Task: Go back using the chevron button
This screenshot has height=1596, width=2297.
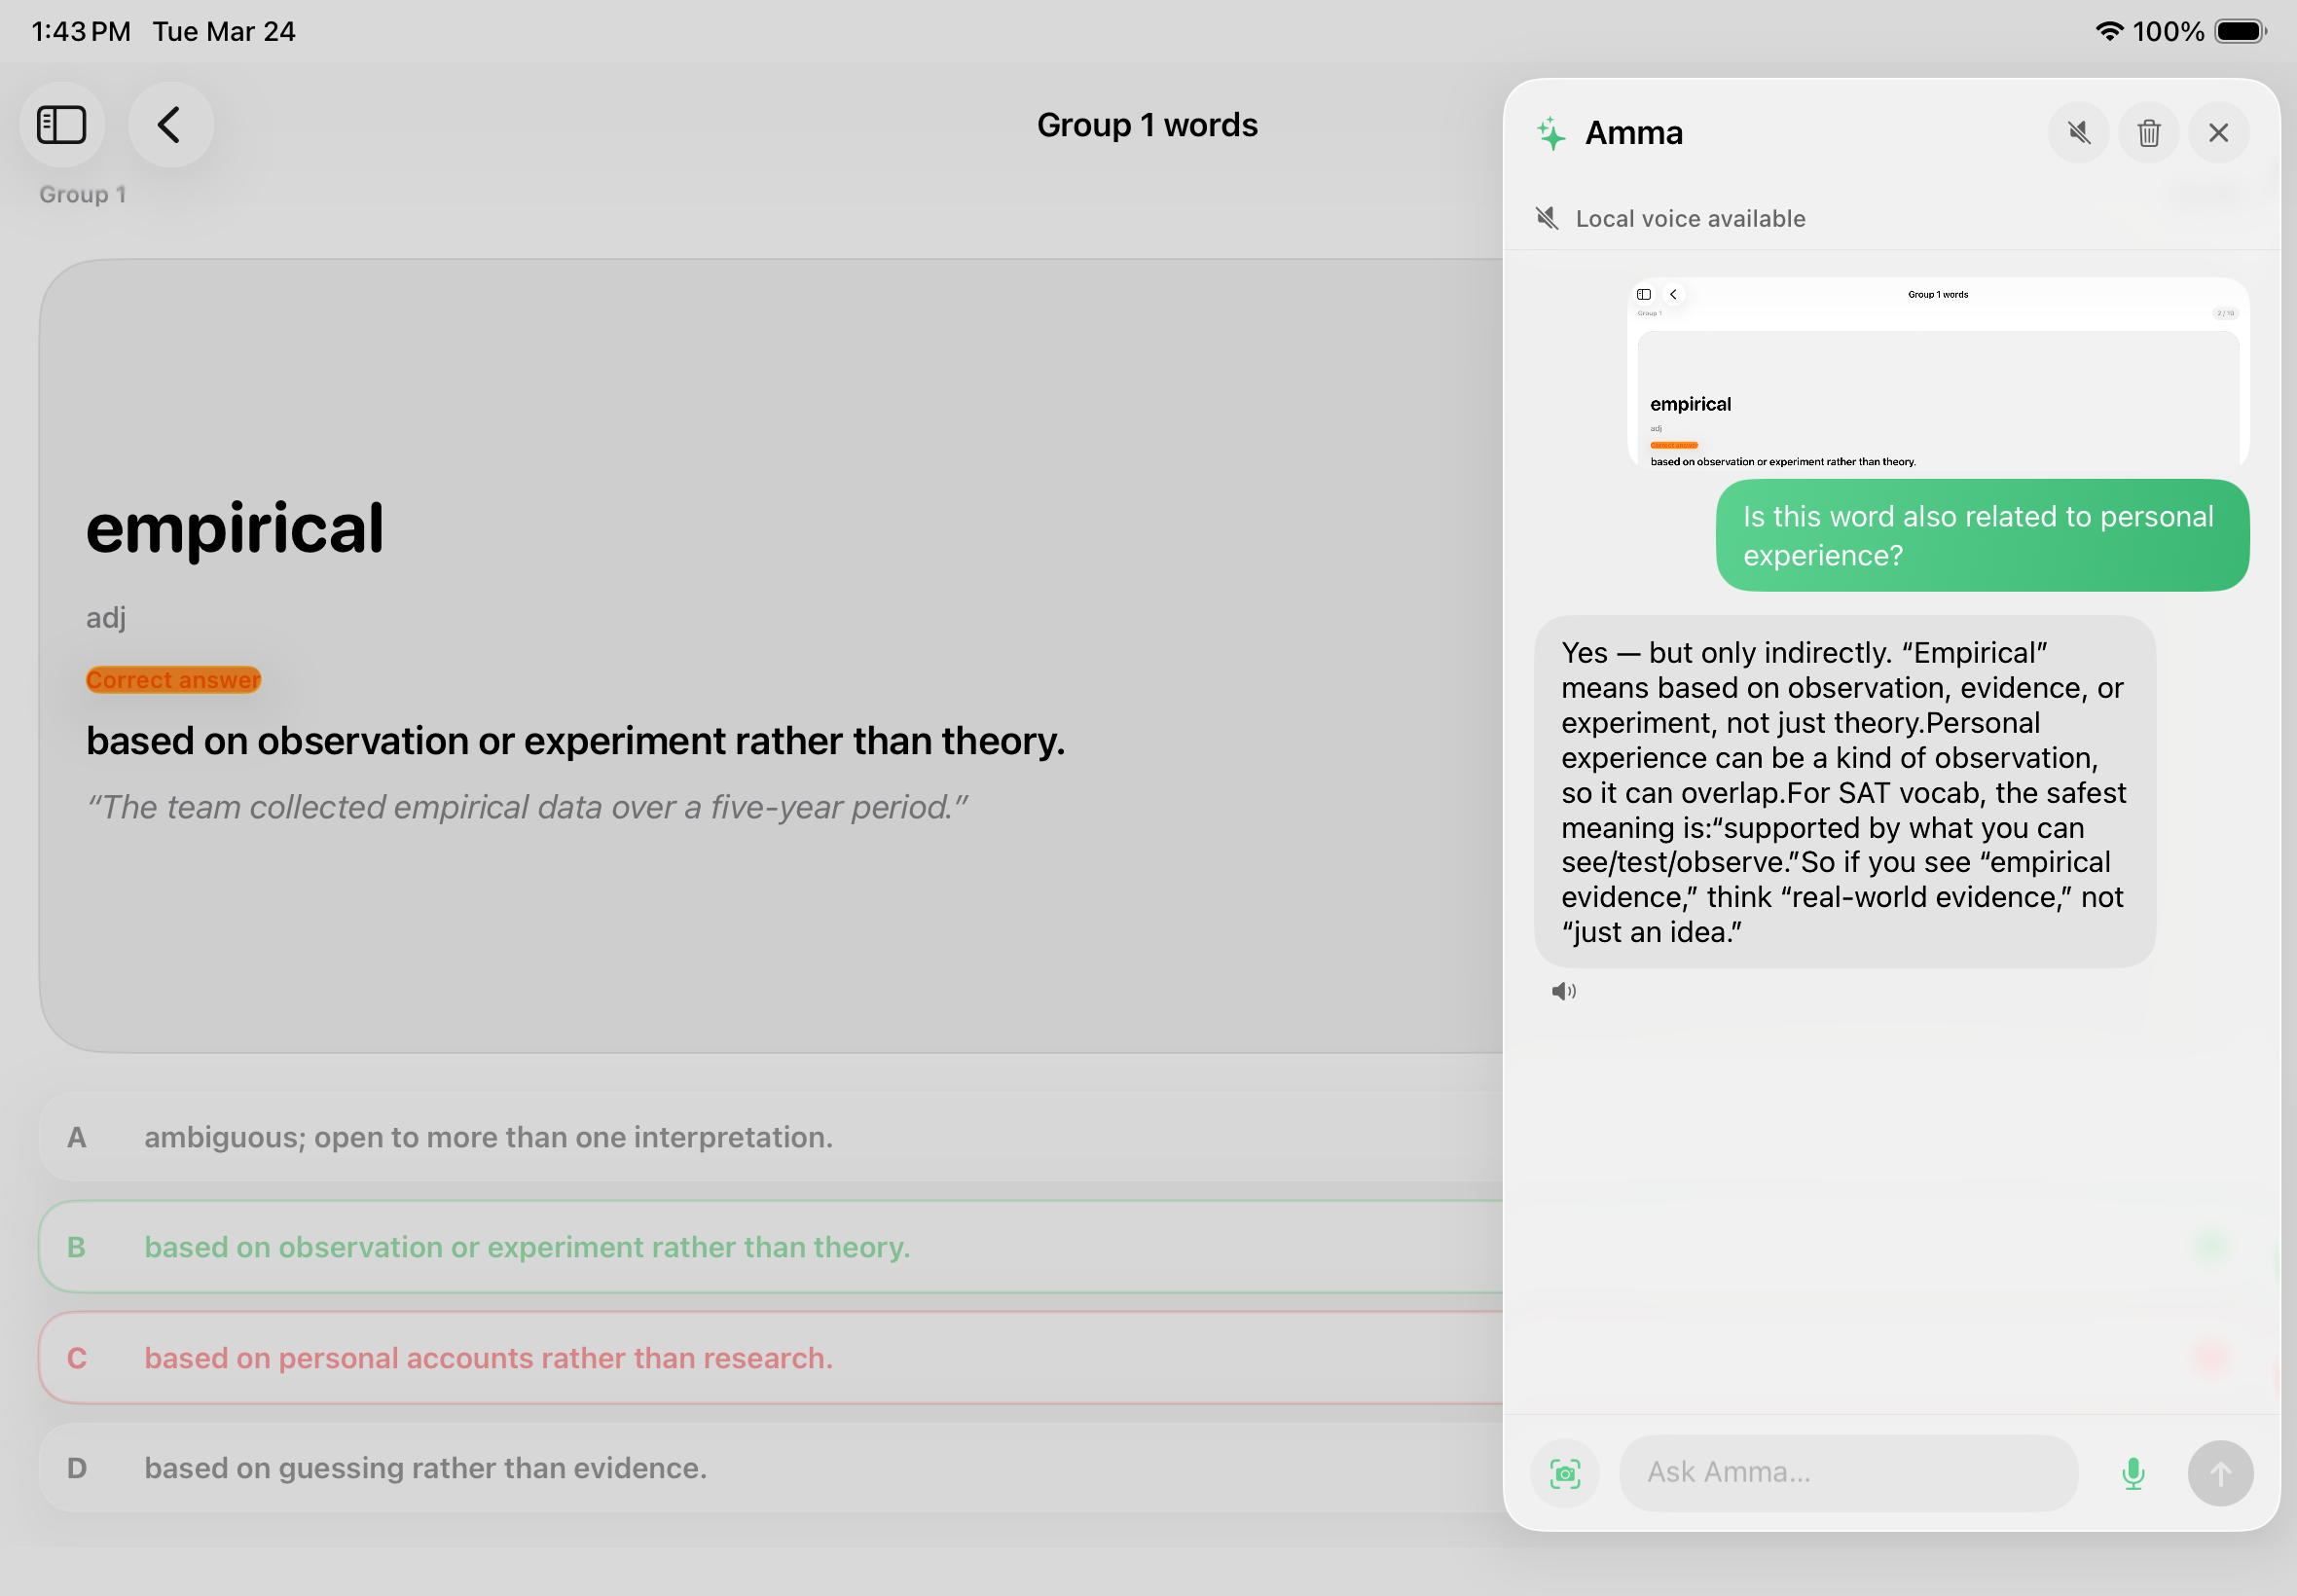Action: pyautogui.click(x=170, y=125)
